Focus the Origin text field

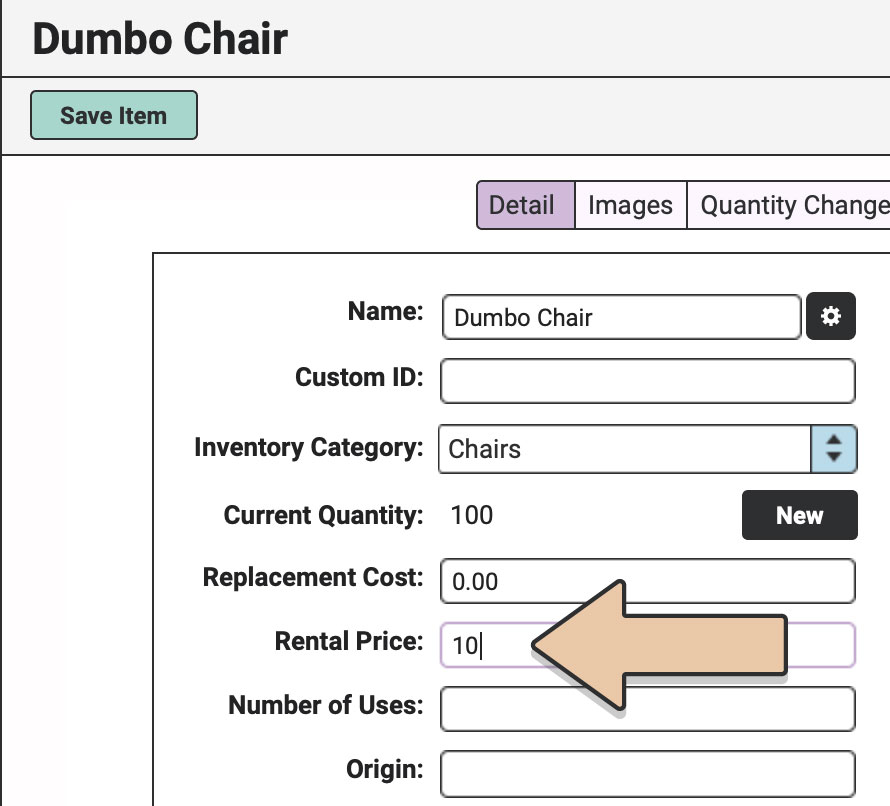click(x=648, y=774)
